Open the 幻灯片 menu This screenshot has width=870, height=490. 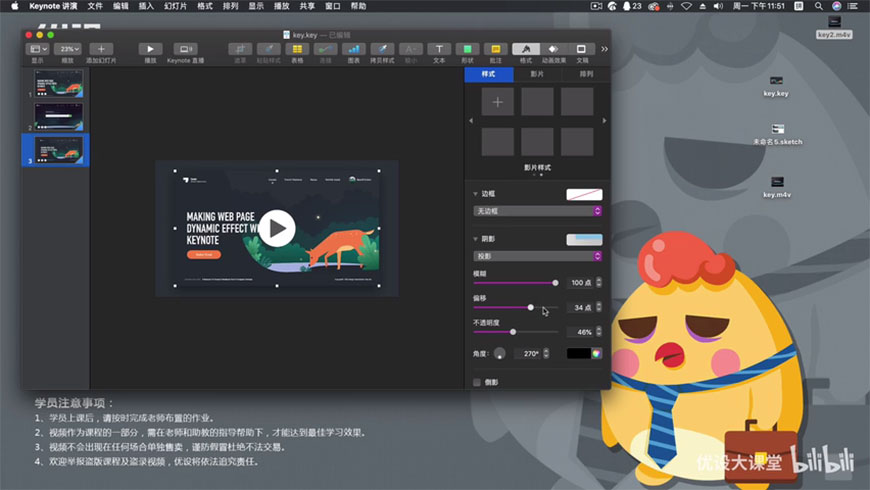(x=175, y=6)
